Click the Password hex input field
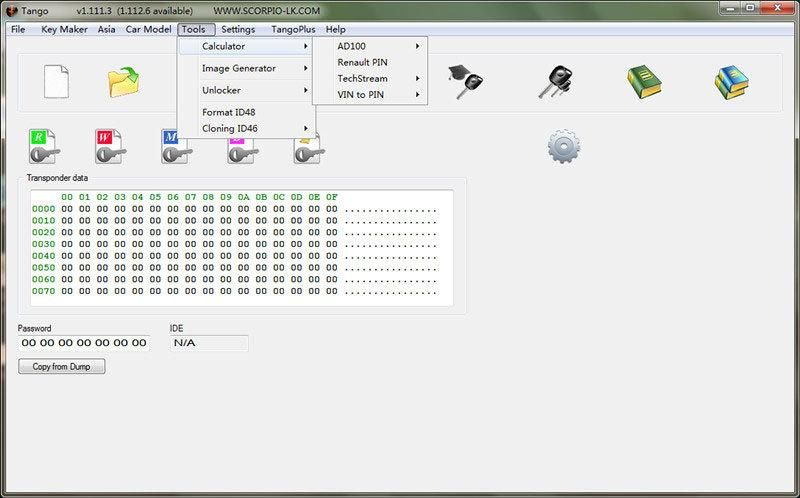 coord(84,343)
